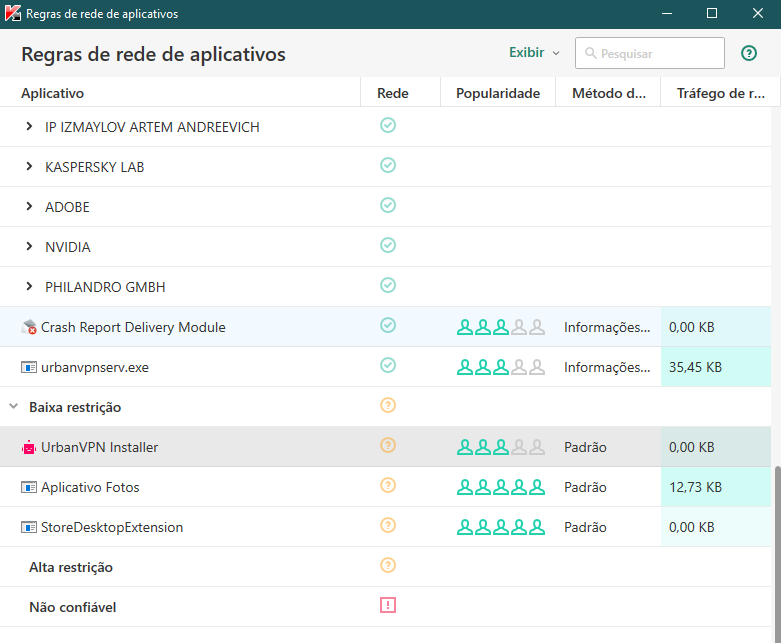Sort by the Aplicativo column header
The image size is (781, 643).
click(52, 93)
